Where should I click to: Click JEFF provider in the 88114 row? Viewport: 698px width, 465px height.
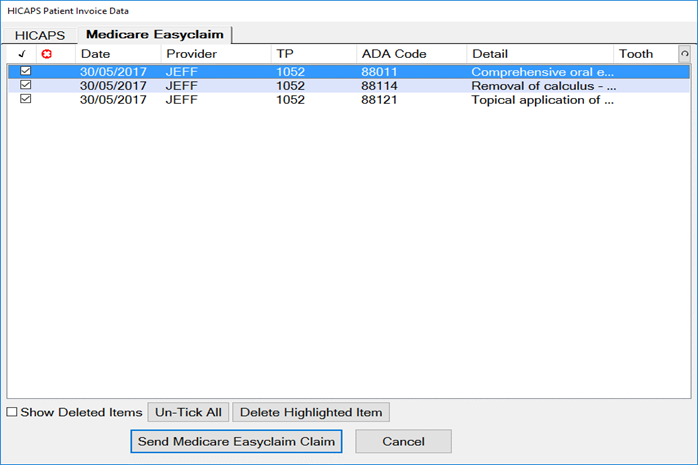click(182, 85)
